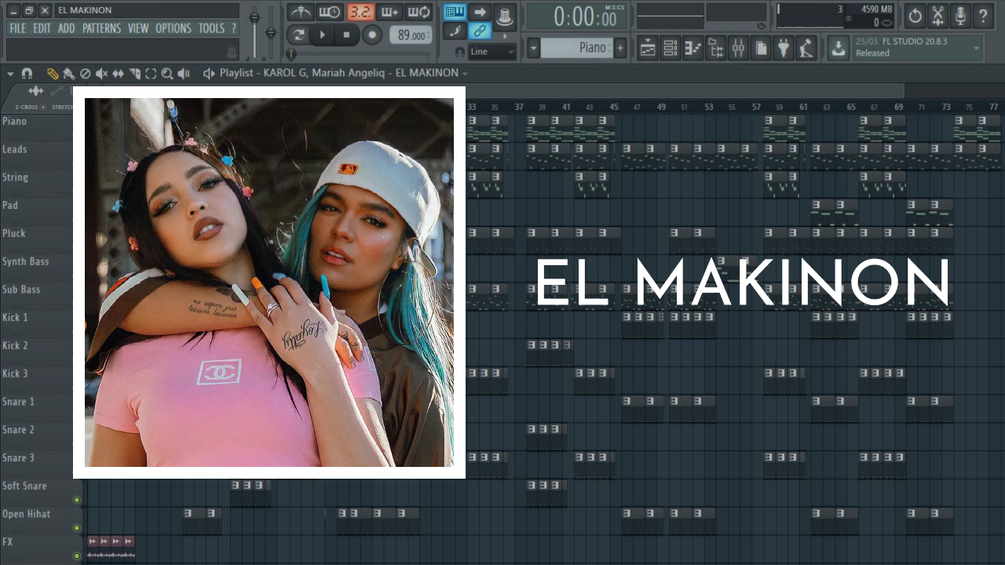Open the EDIT menu
Viewport: 1005px width, 565px height.
(42, 28)
